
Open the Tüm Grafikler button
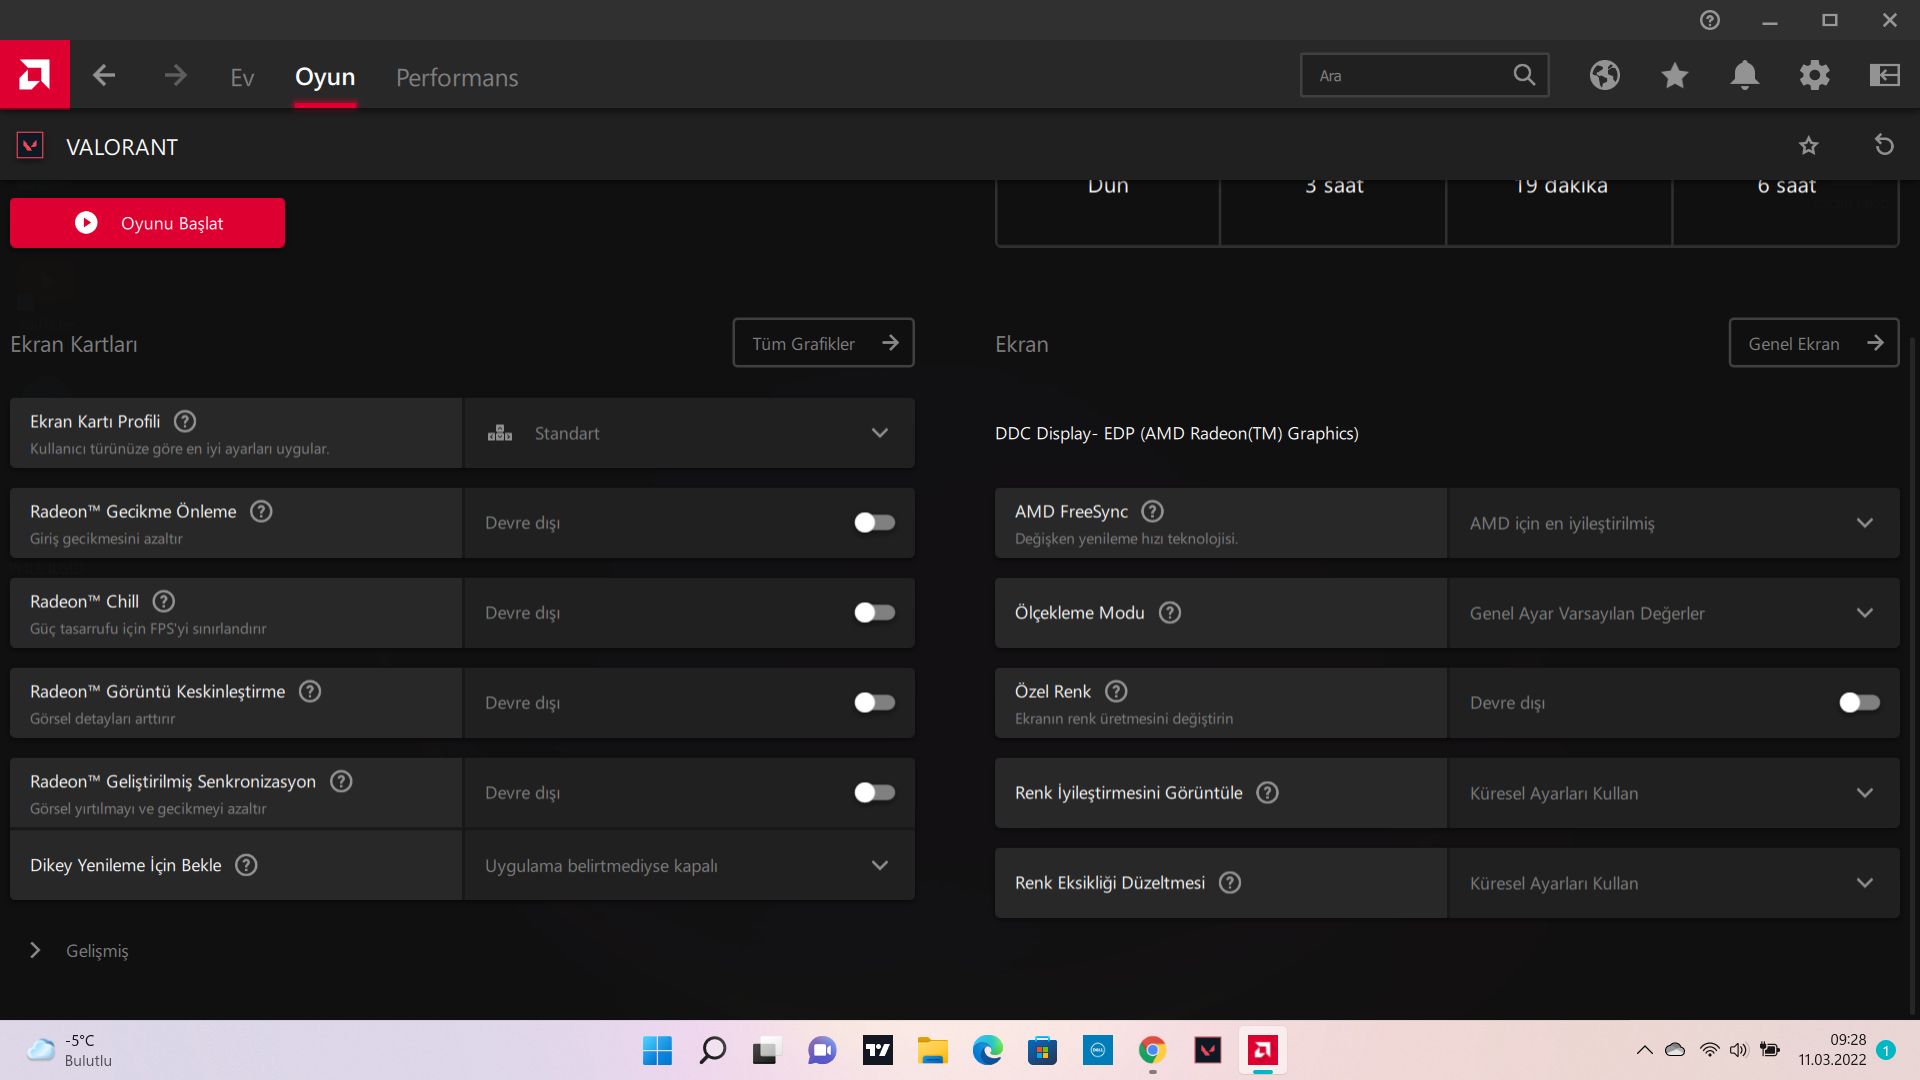[x=823, y=343]
